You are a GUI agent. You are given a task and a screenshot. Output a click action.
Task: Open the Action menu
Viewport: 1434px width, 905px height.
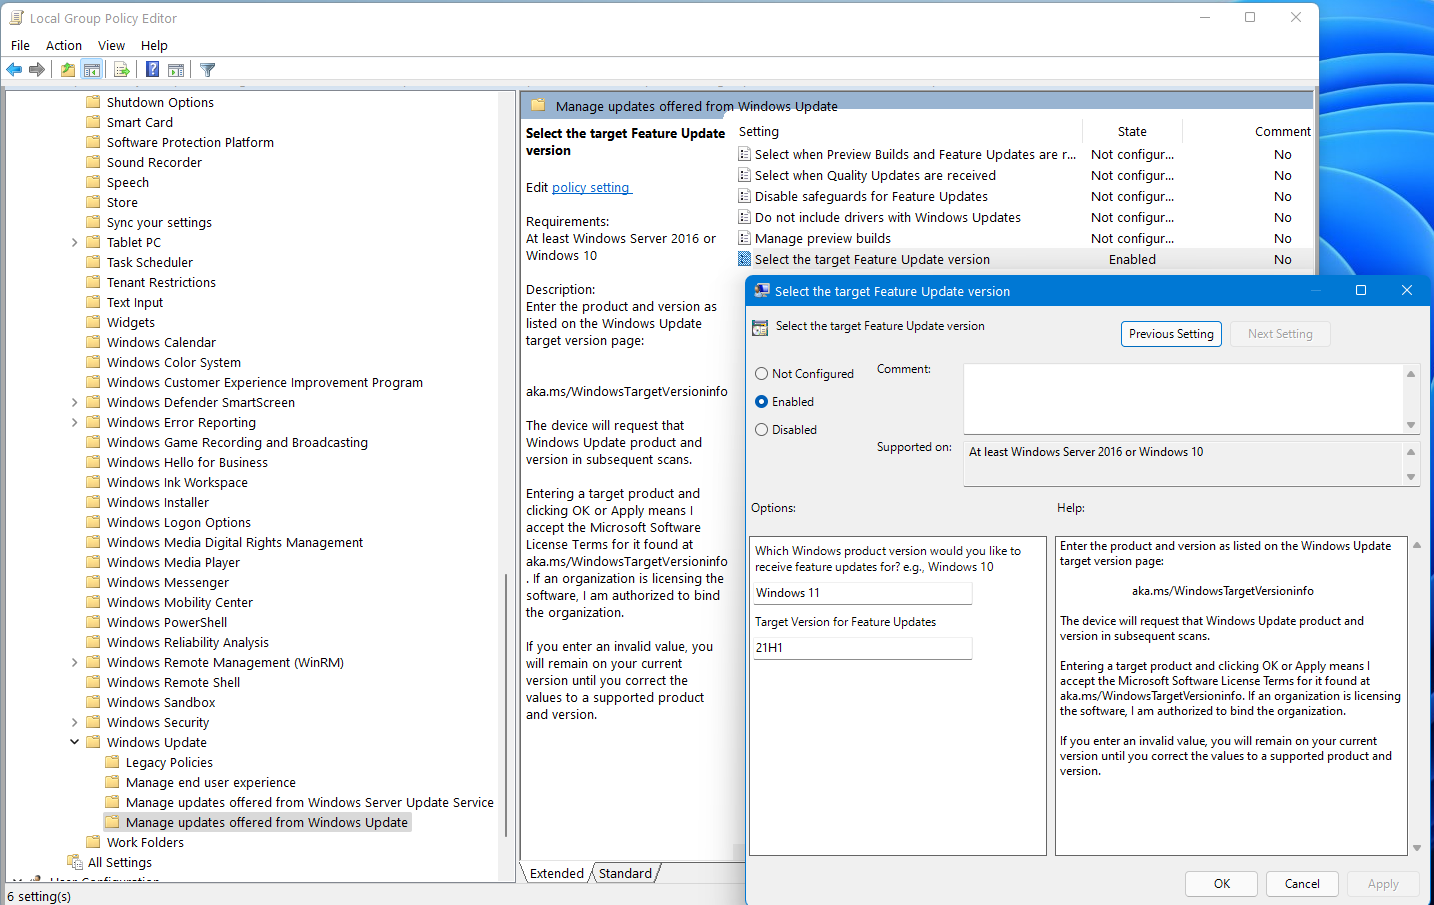click(64, 45)
